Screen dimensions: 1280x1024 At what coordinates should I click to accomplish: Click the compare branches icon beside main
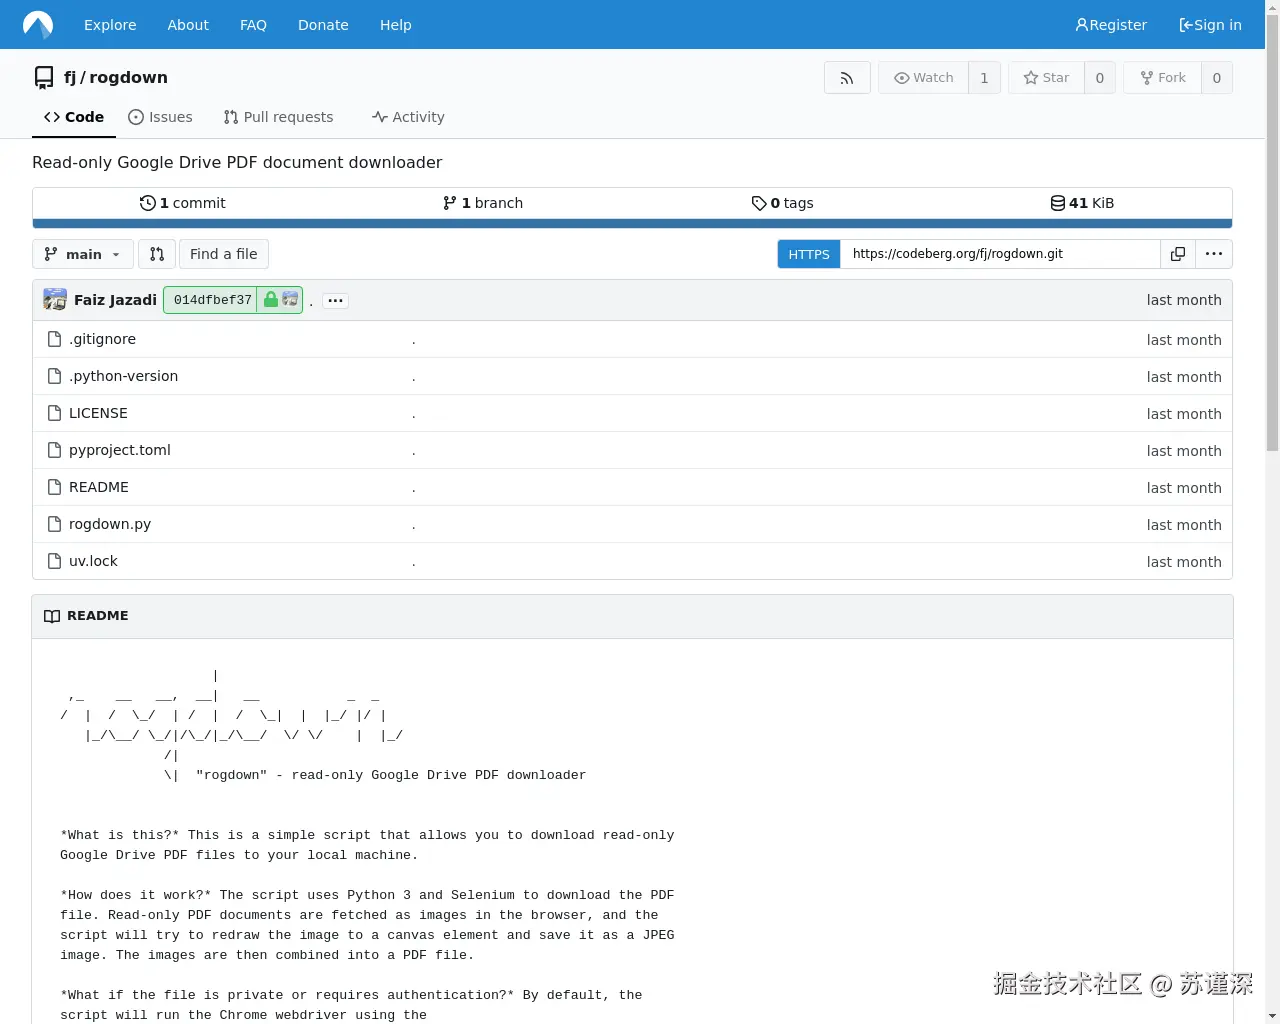click(156, 254)
